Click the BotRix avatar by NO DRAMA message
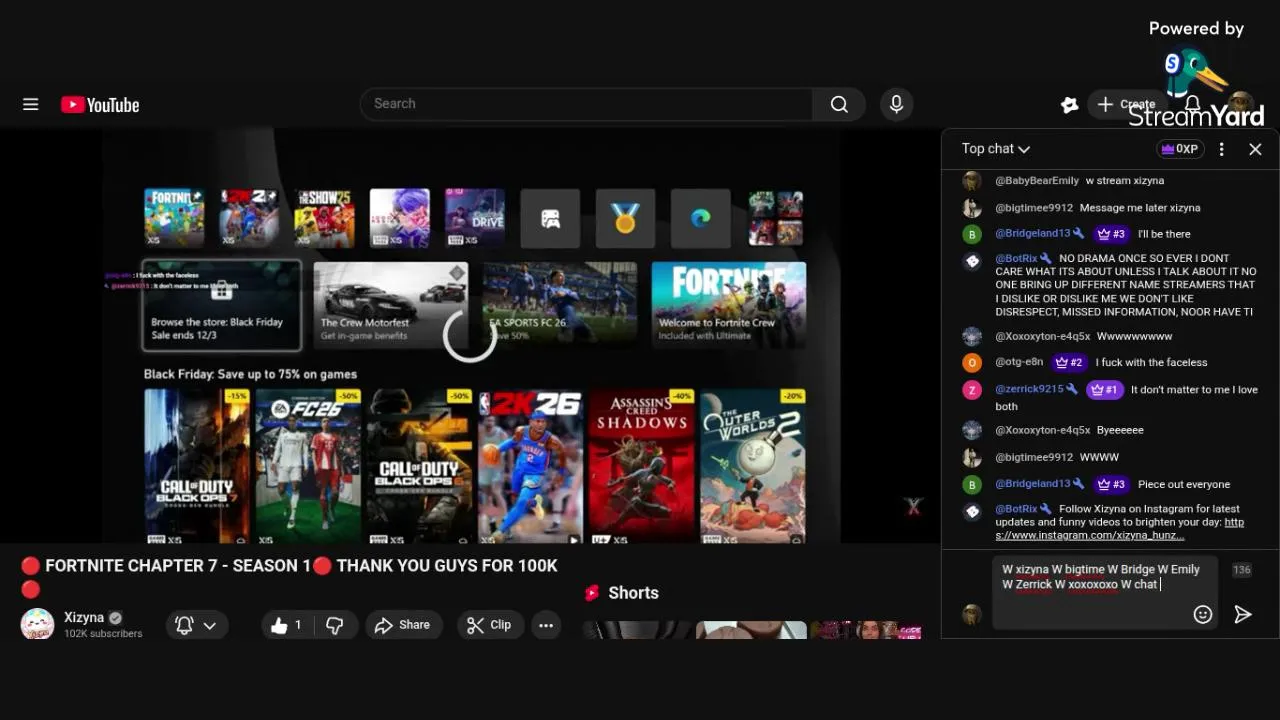This screenshot has width=1280, height=720. click(x=972, y=261)
